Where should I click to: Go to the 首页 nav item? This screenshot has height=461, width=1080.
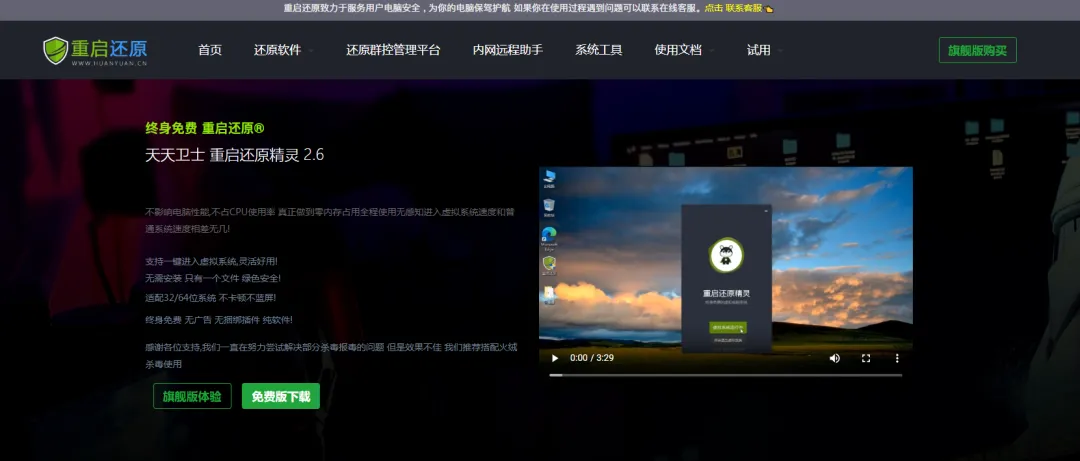(x=210, y=50)
